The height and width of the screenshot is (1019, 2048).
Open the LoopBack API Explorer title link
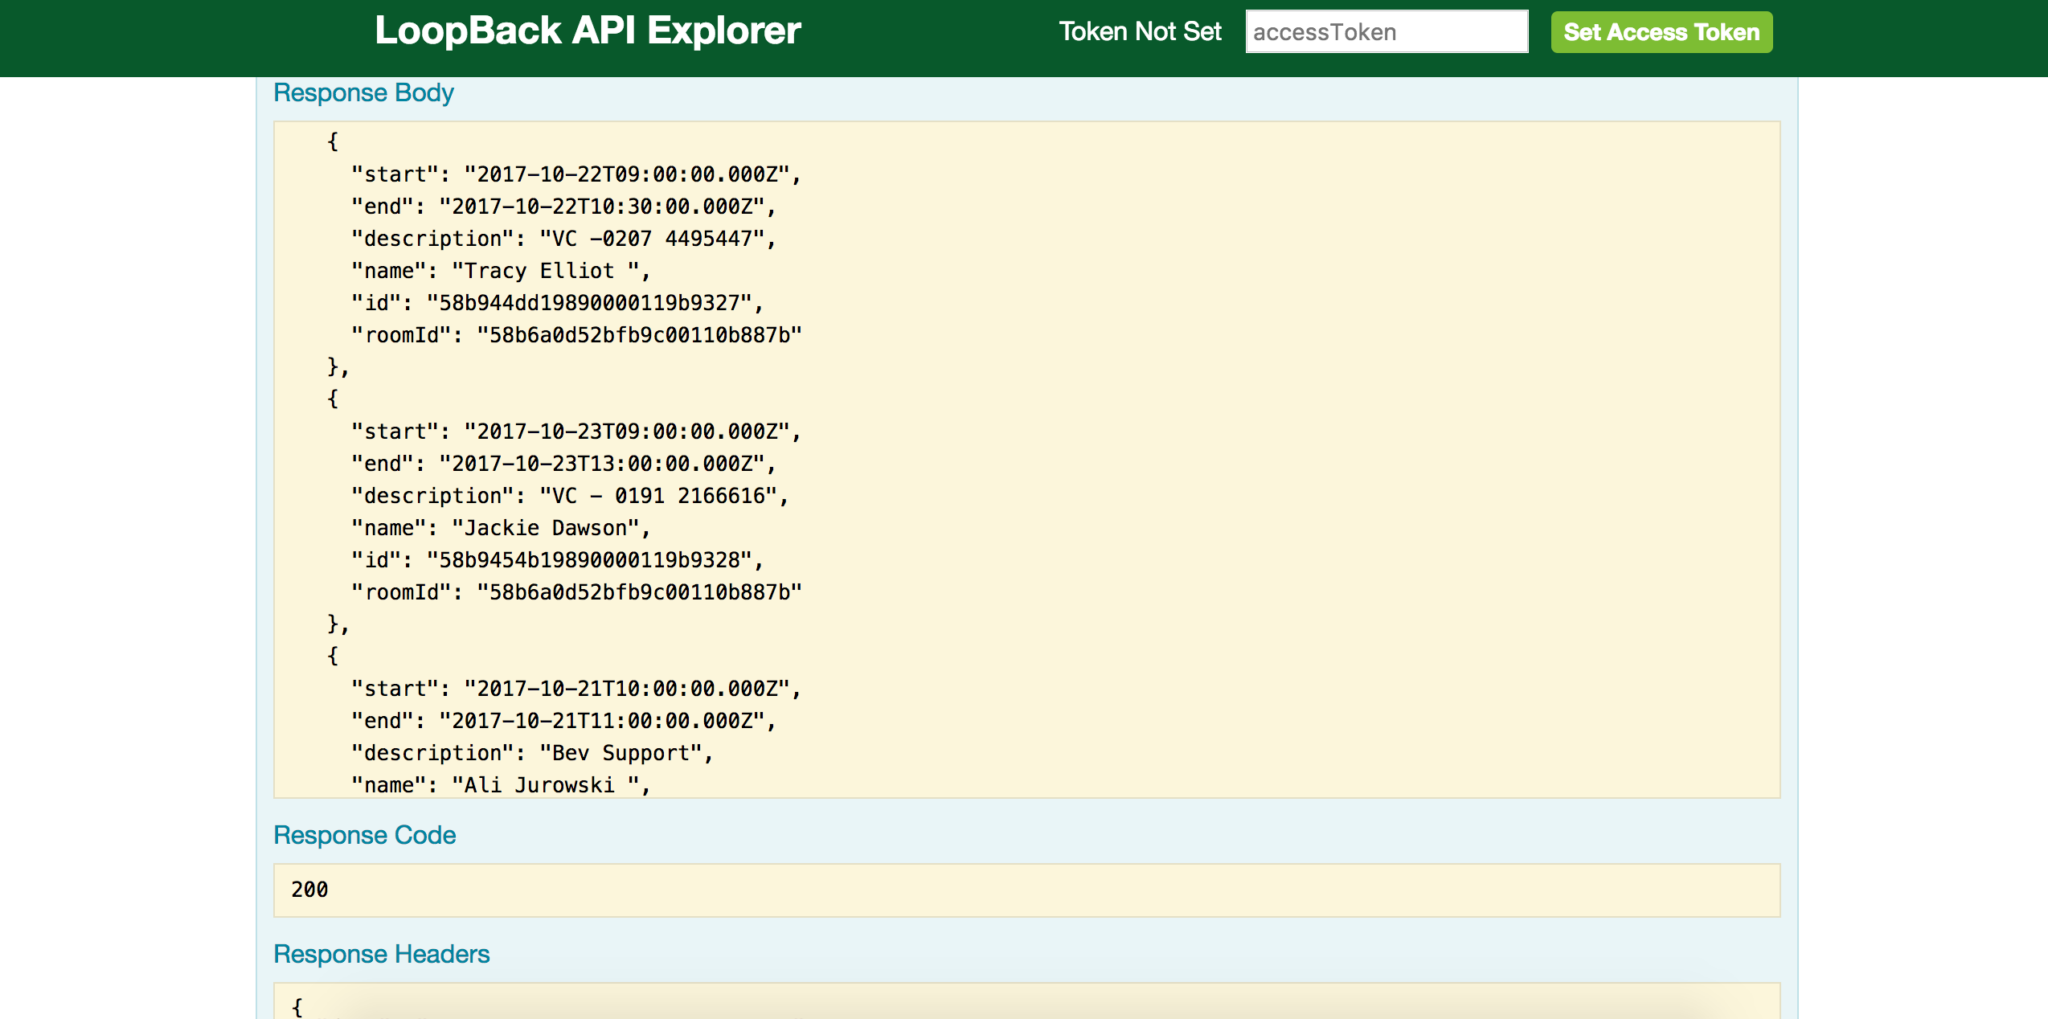588,31
